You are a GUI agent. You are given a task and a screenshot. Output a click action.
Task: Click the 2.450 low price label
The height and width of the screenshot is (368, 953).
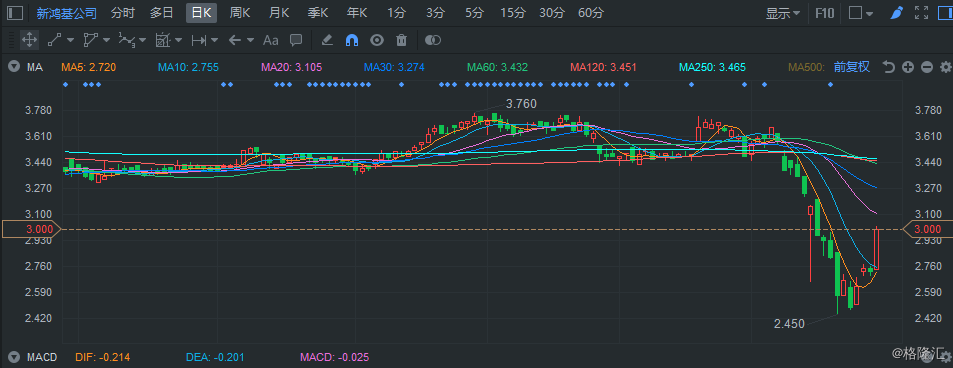pos(790,324)
